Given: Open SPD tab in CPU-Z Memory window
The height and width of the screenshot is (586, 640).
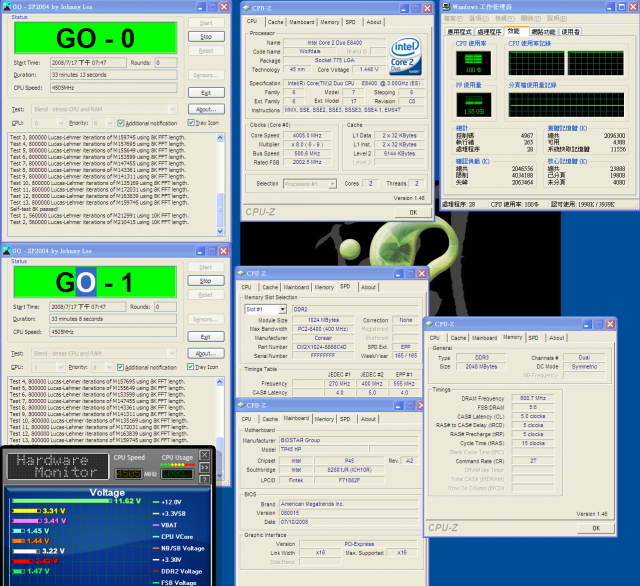Looking at the screenshot, I should 533,338.
